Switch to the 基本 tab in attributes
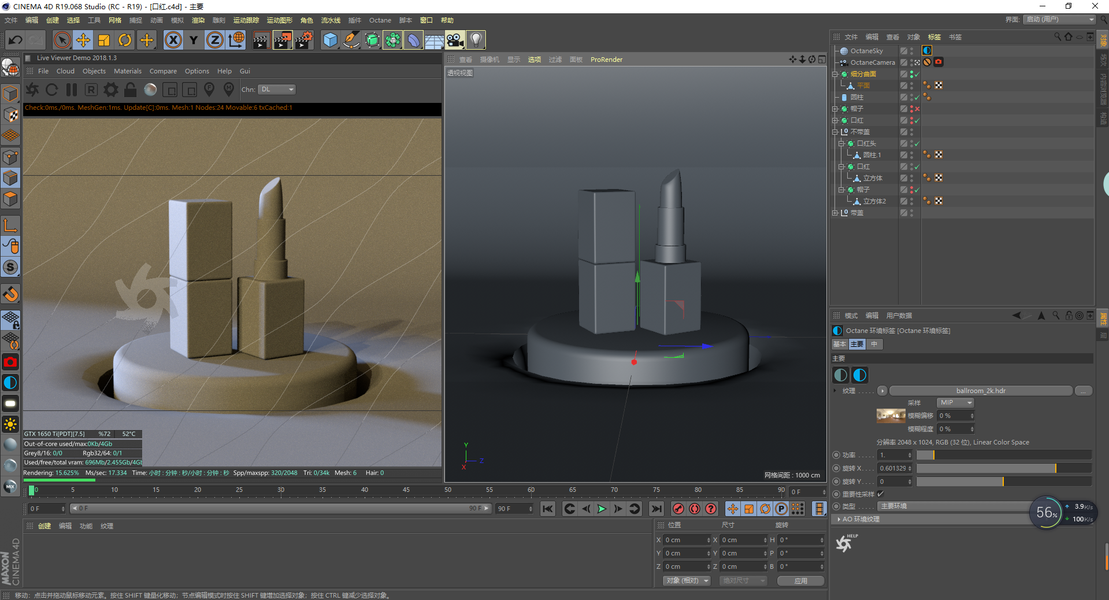Viewport: 1109px width, 600px height. pos(840,344)
